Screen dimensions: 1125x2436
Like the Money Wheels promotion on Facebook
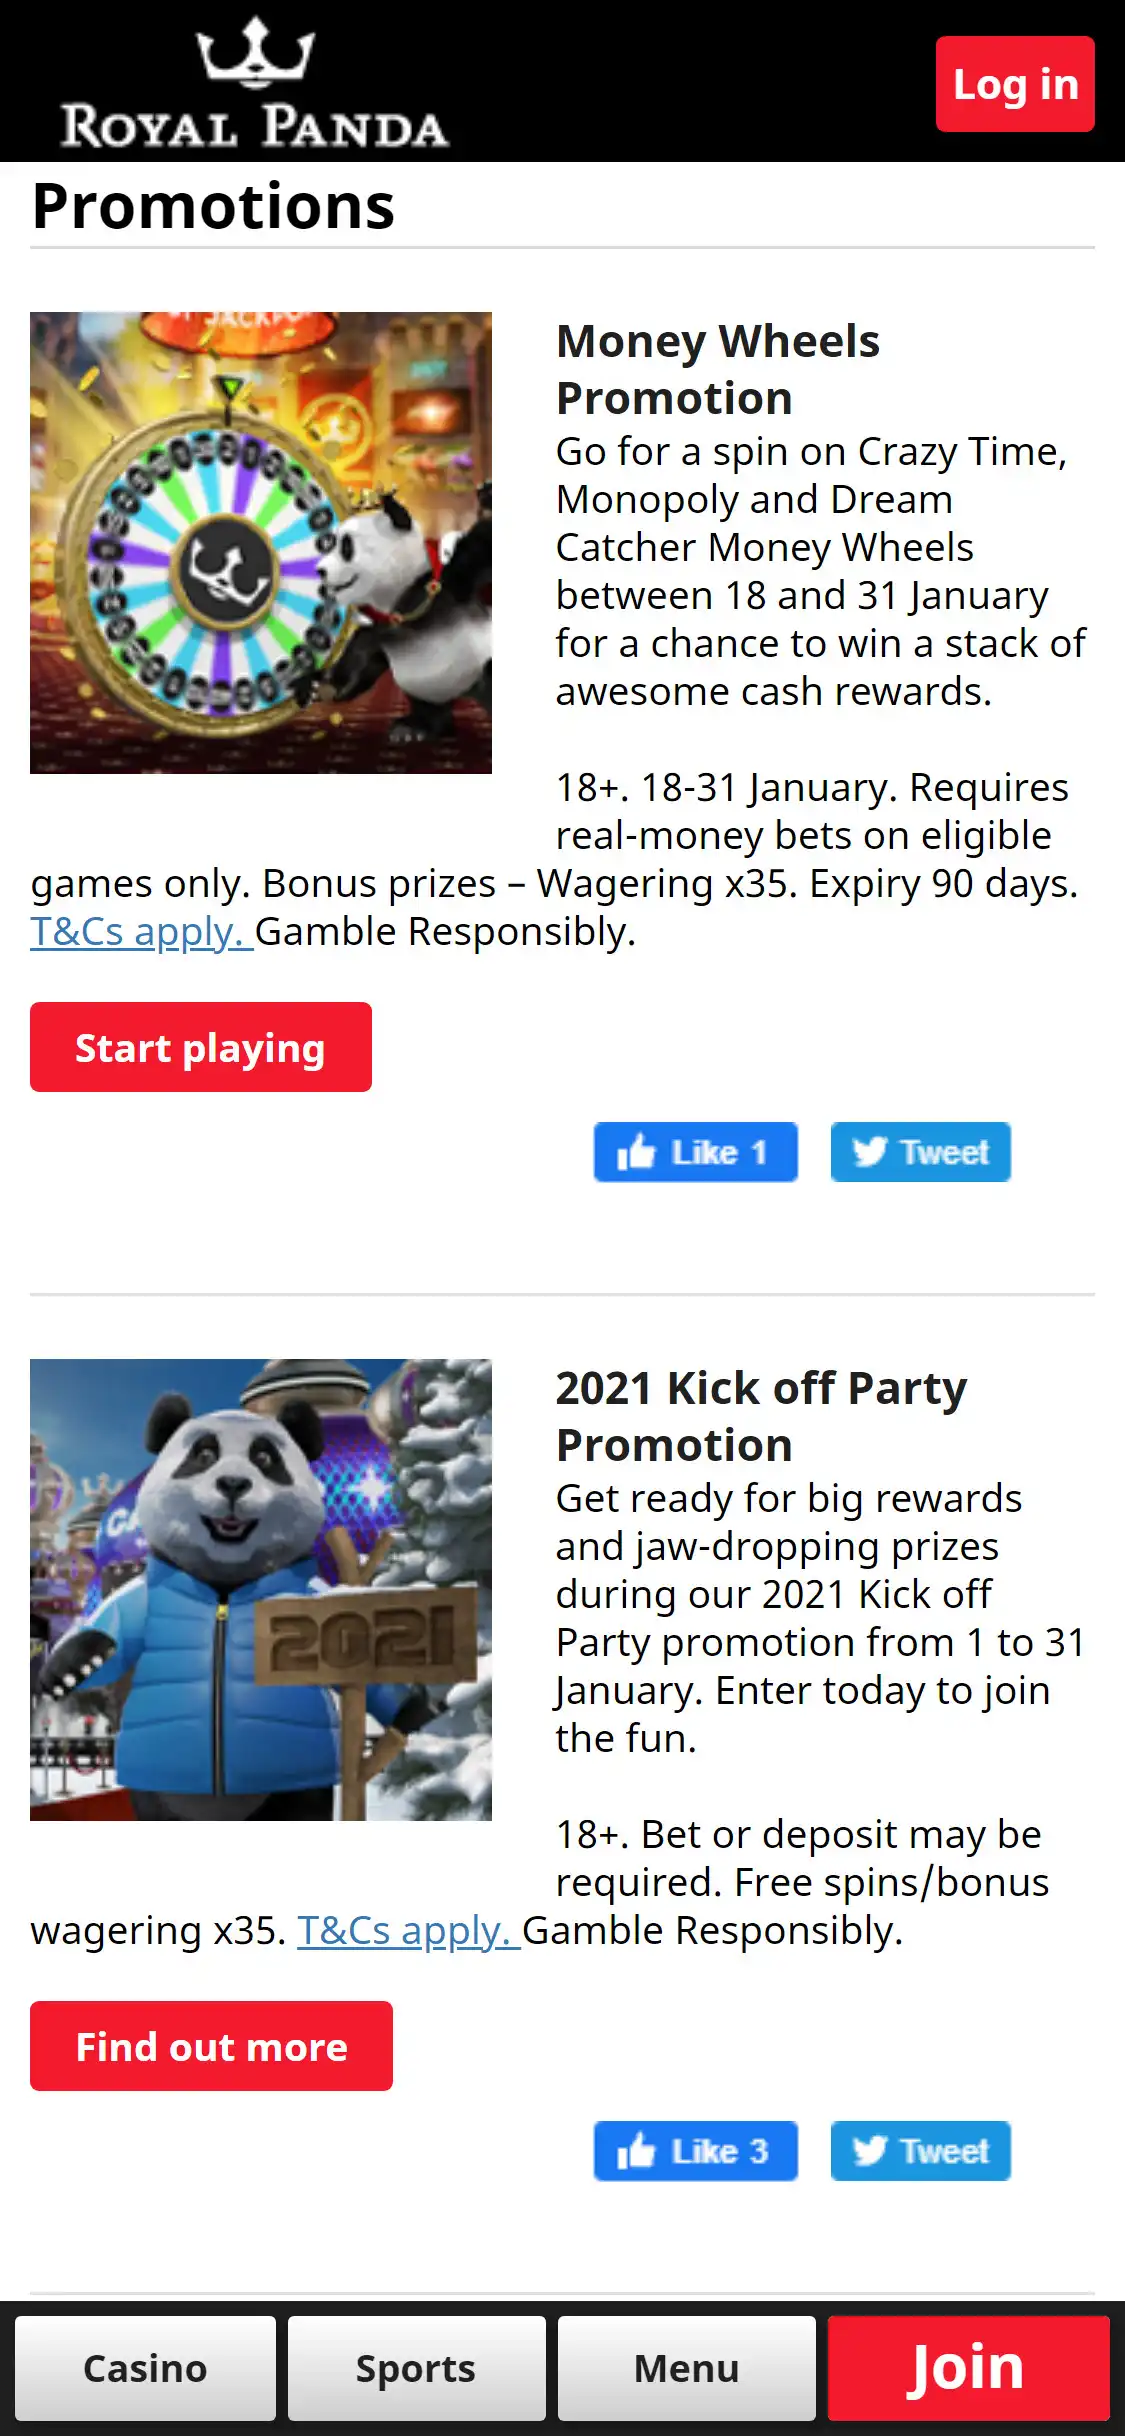coord(696,1152)
